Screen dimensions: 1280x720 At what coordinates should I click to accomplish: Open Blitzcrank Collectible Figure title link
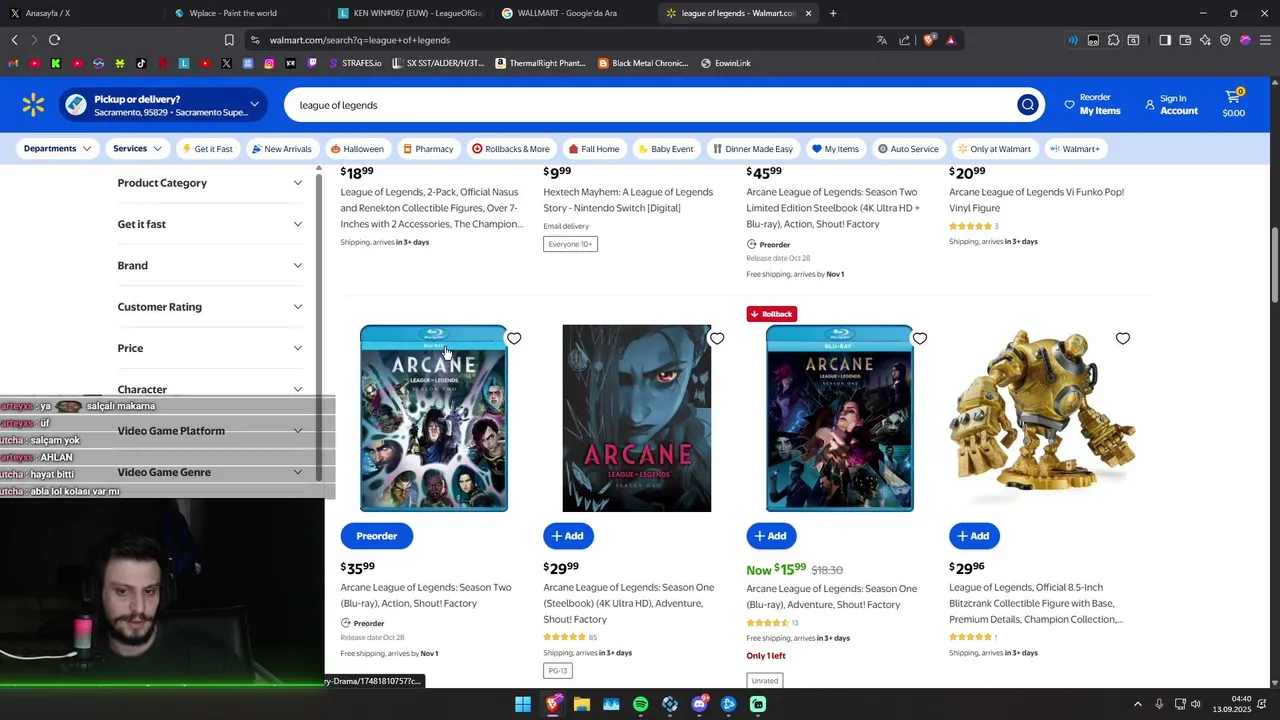(1035, 603)
